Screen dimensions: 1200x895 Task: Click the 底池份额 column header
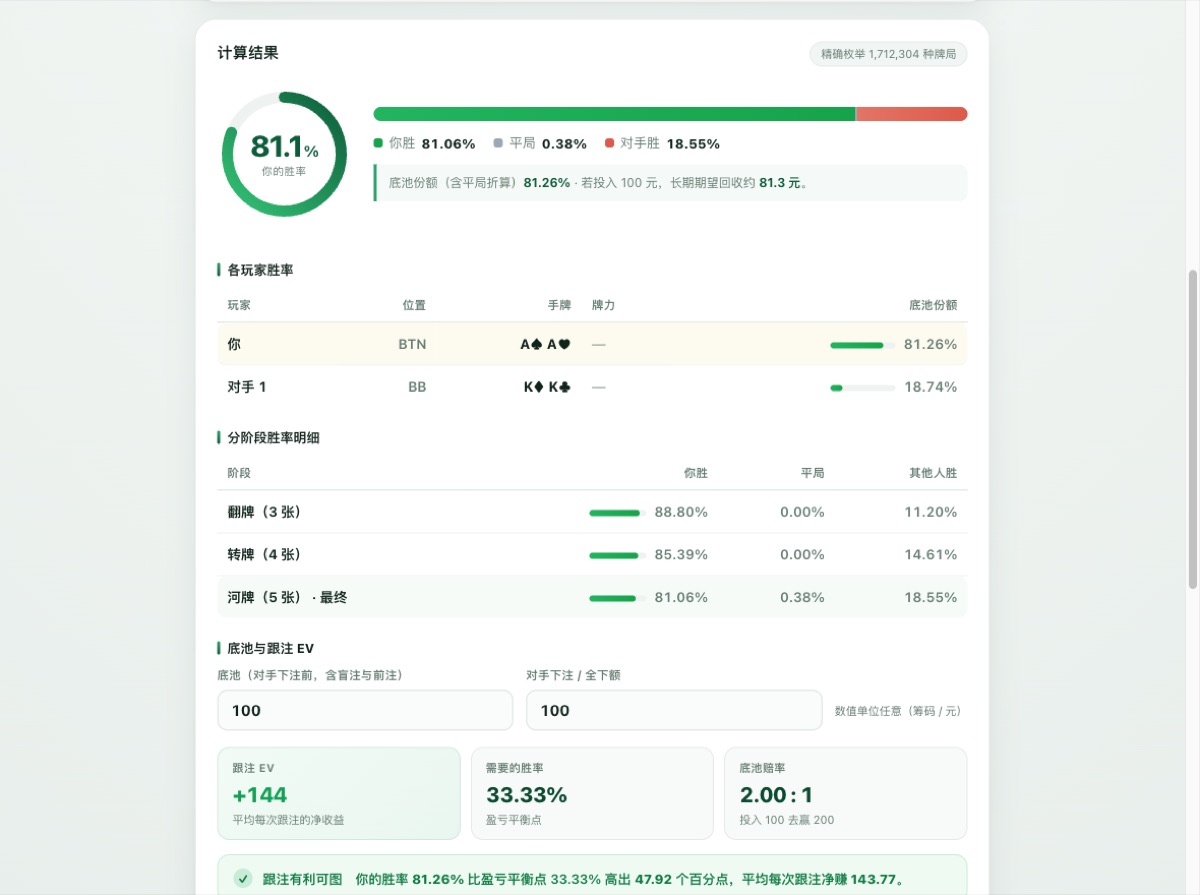933,305
